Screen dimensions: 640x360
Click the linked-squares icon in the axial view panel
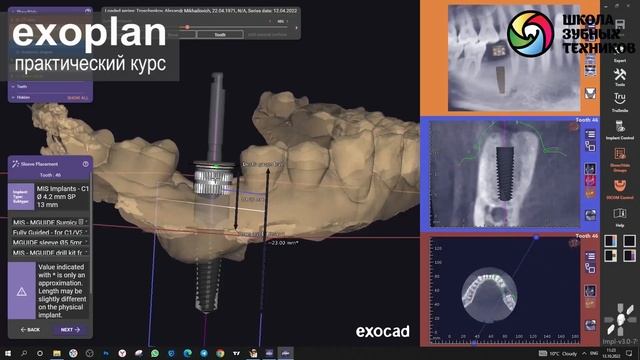(x=590, y=268)
